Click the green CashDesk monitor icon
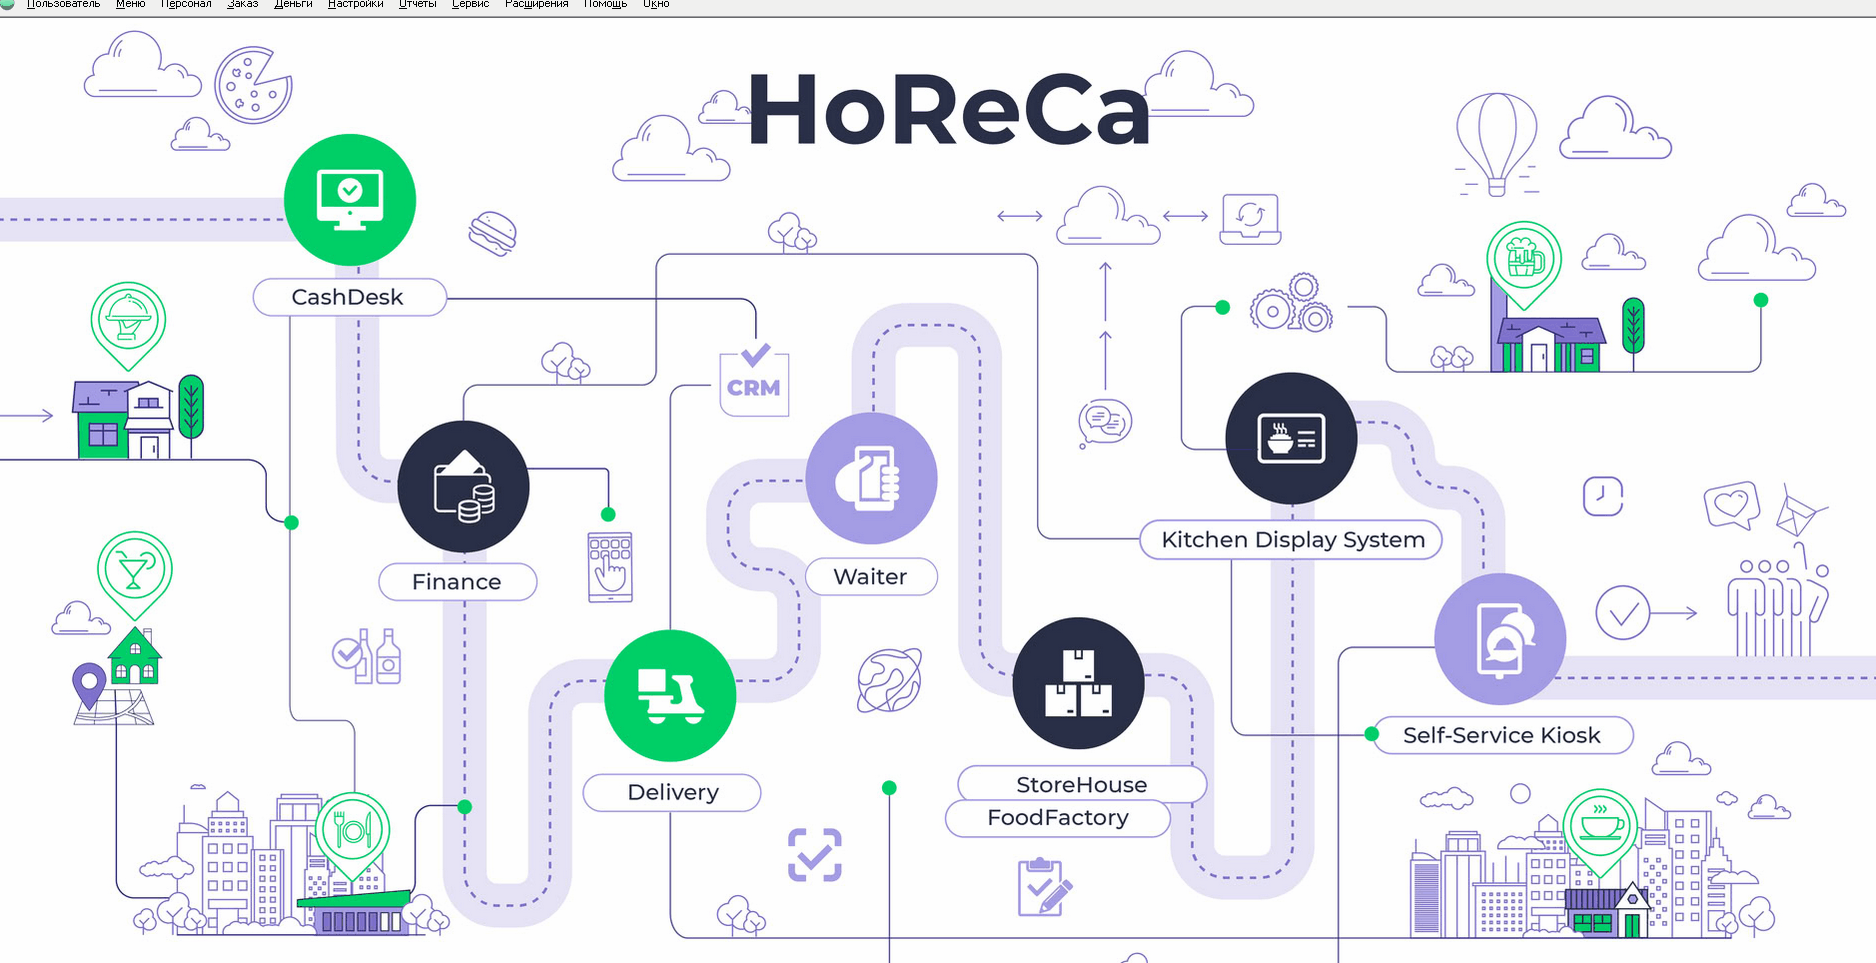The height and width of the screenshot is (963, 1876). click(349, 199)
